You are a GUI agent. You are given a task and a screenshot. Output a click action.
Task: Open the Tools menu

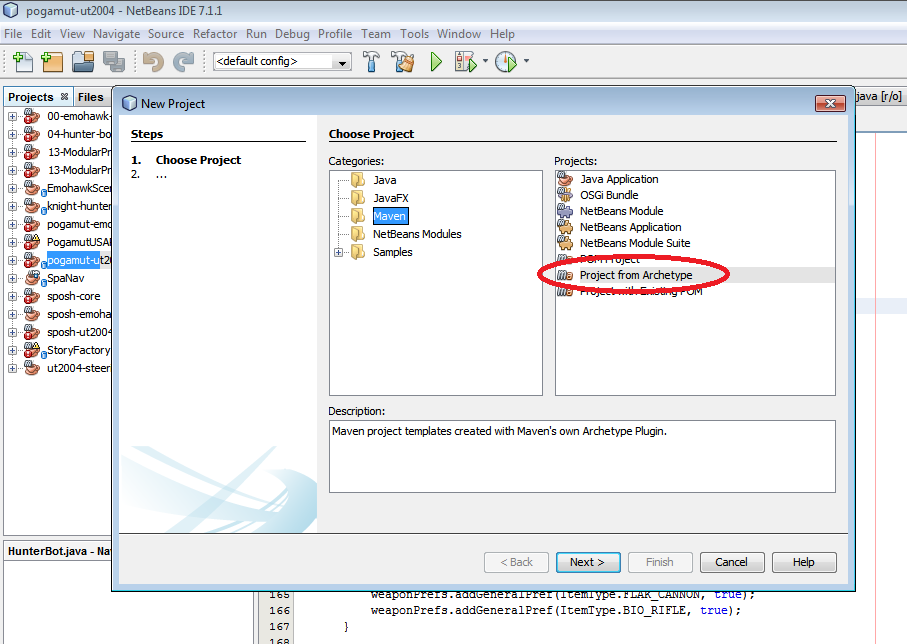point(414,34)
